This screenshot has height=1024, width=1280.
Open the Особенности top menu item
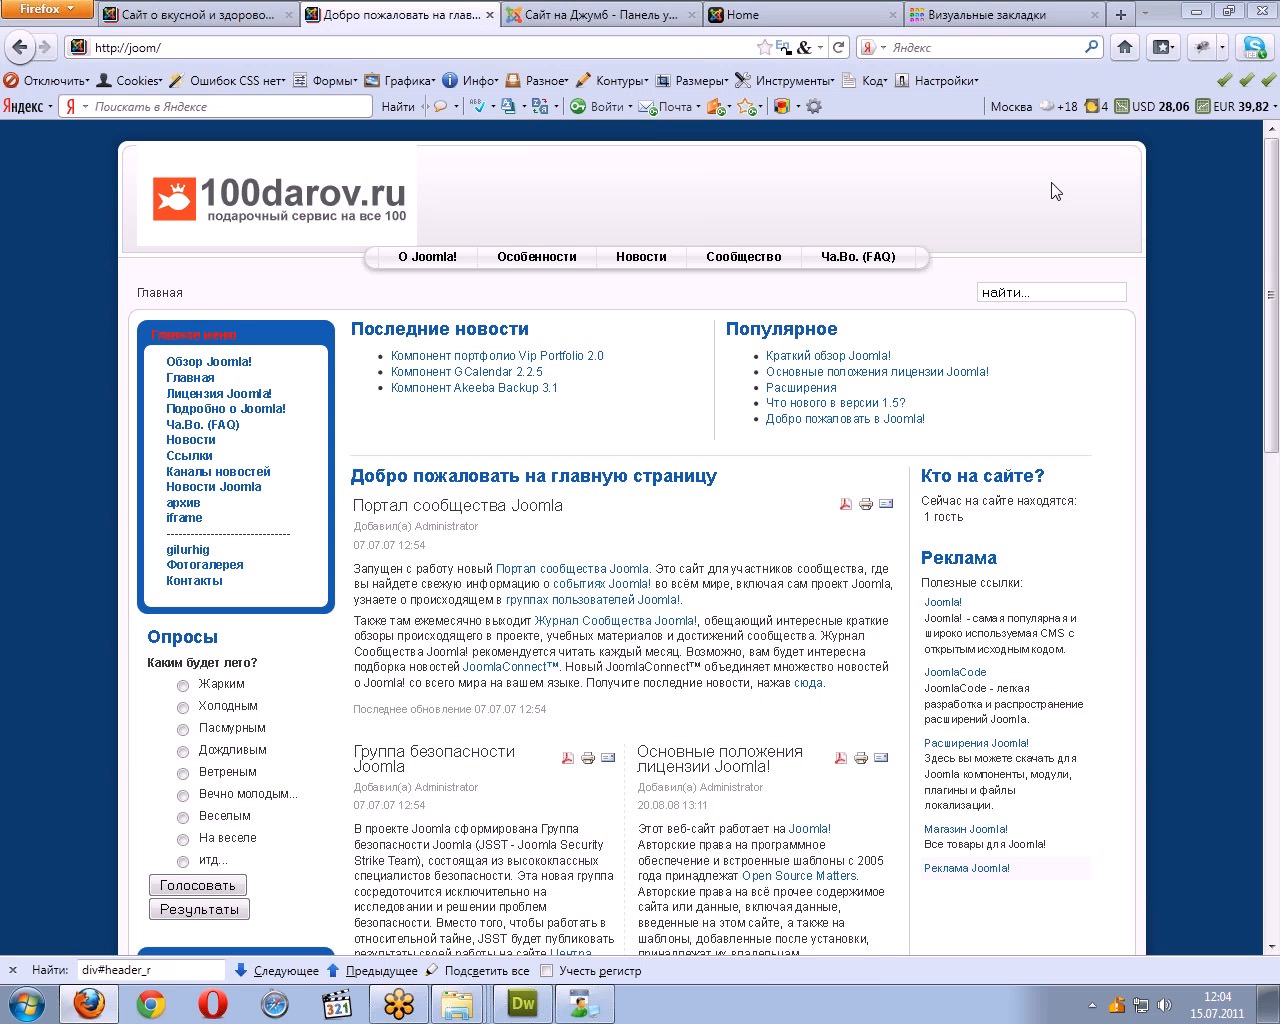pos(537,257)
